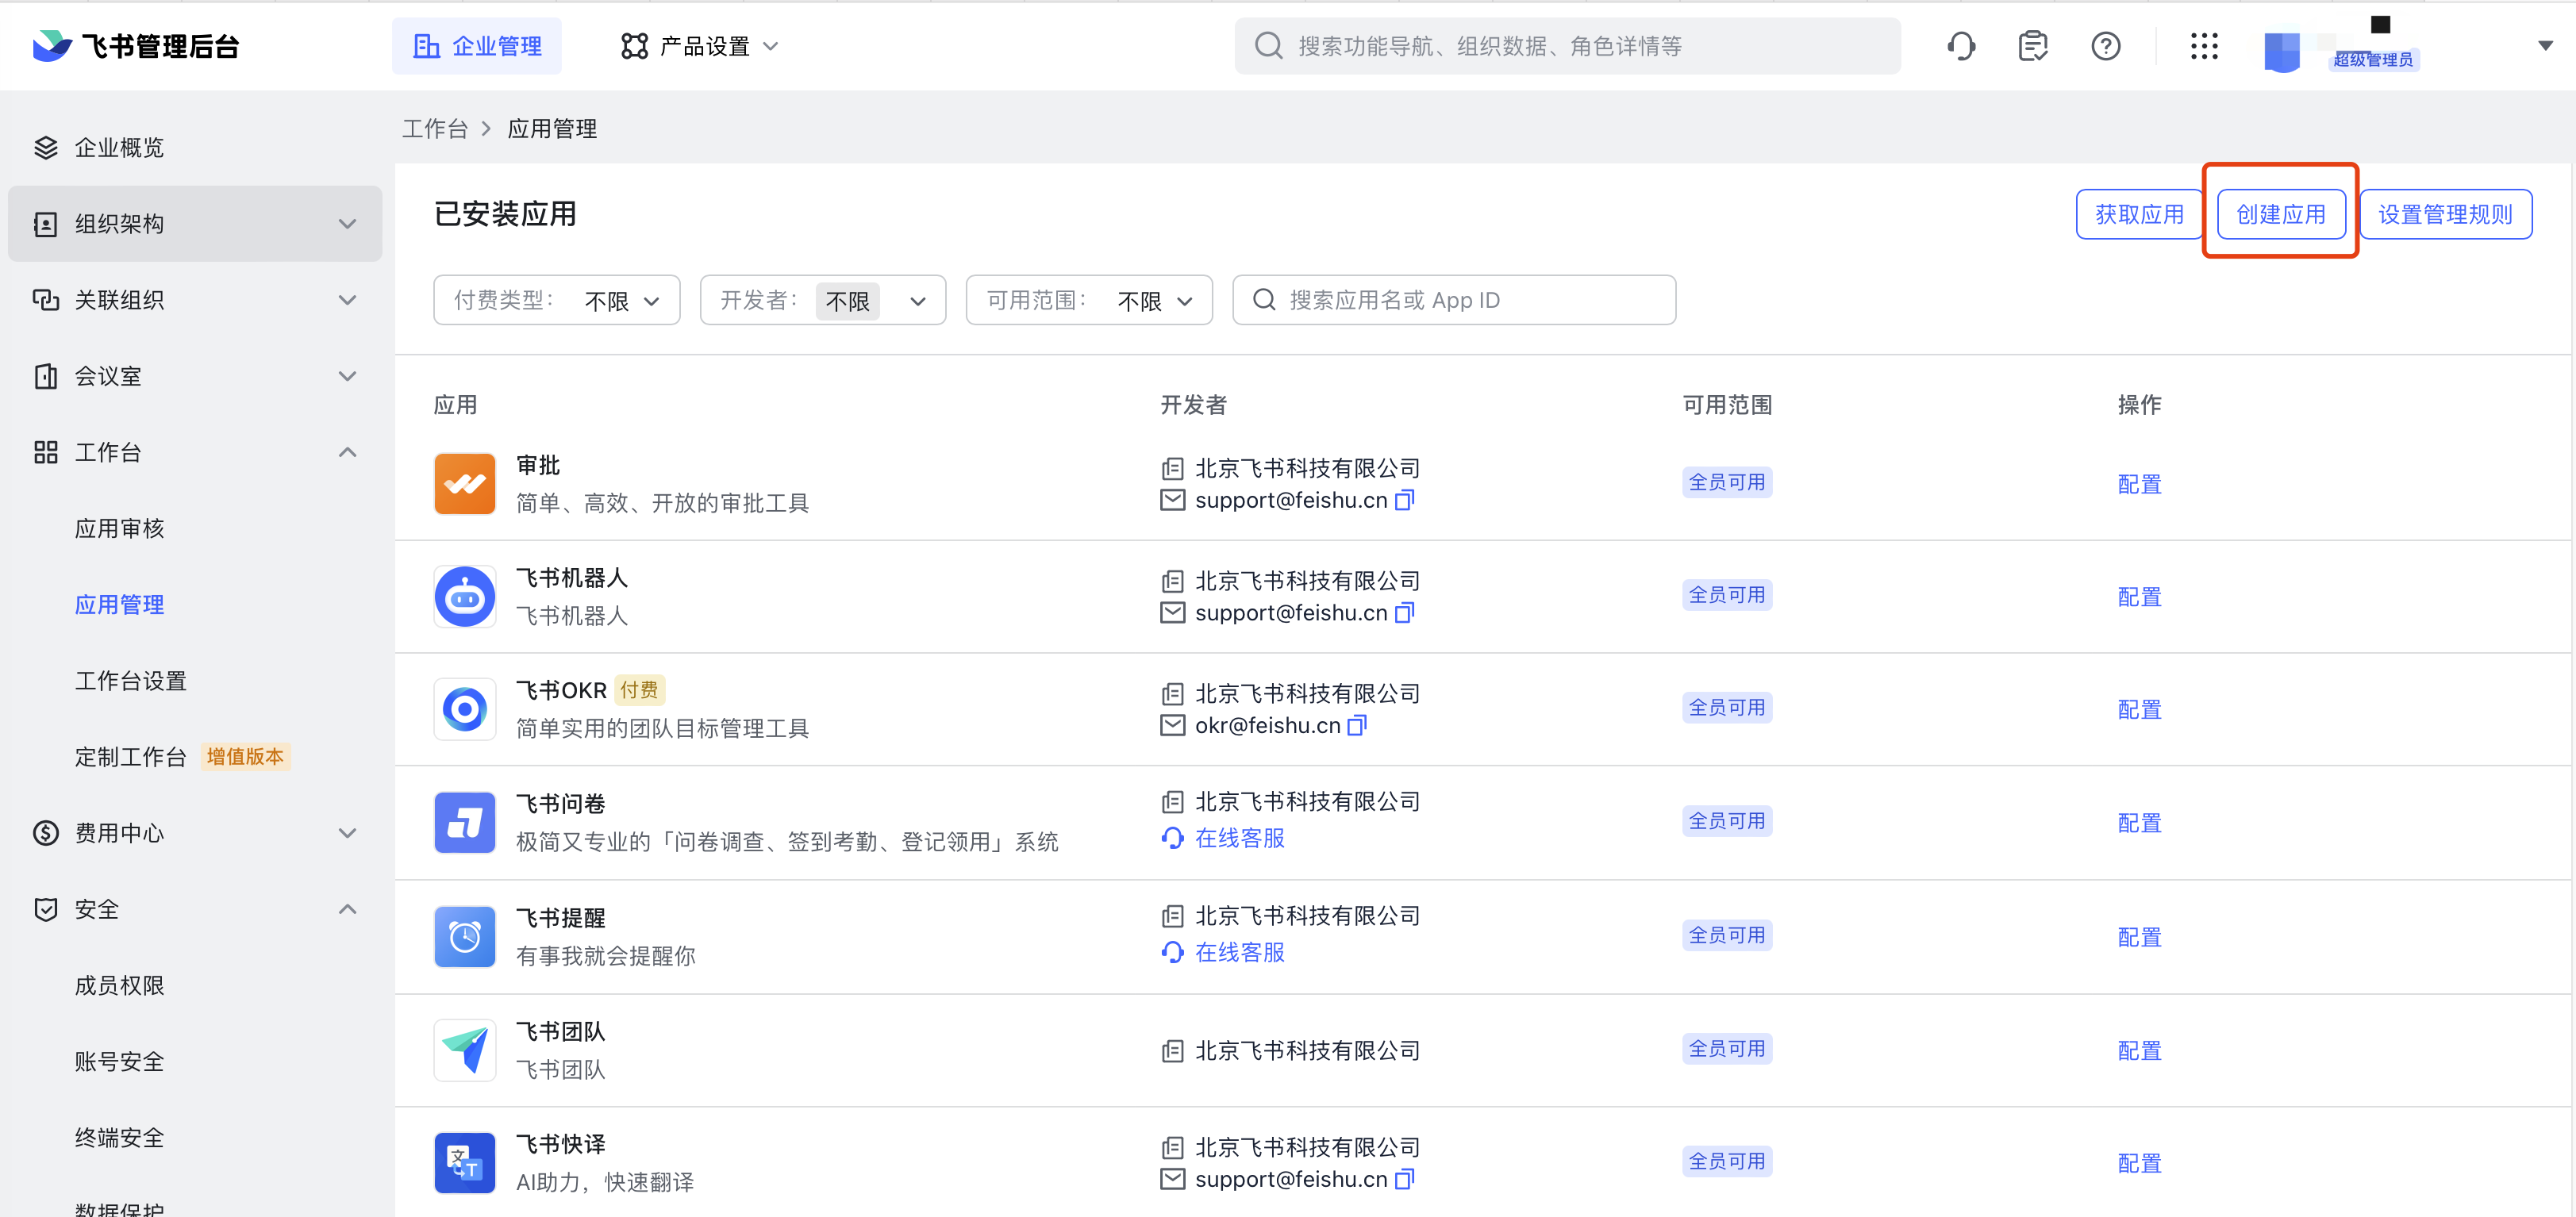Copy support email in 飞书快译 row

click(1404, 1179)
